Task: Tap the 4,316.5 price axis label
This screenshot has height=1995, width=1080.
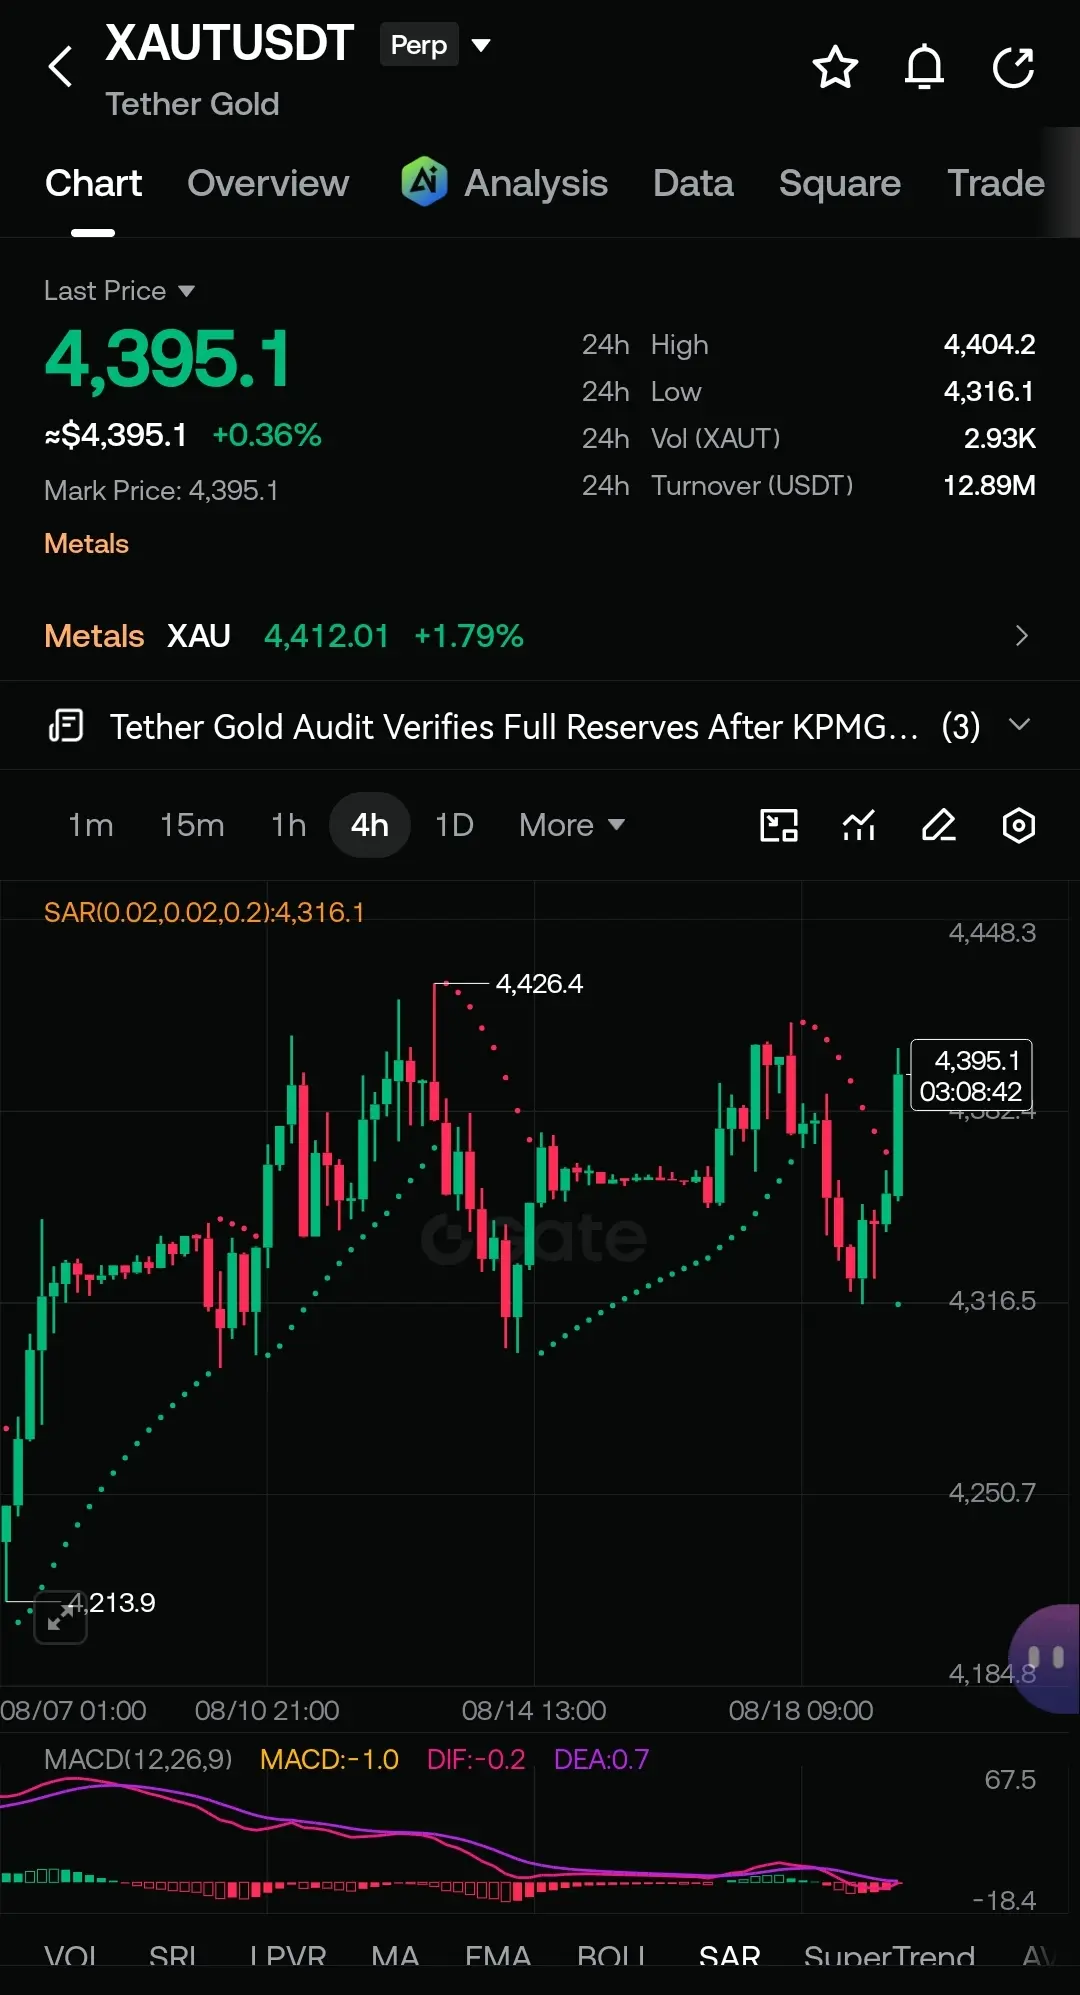Action: 992,1301
